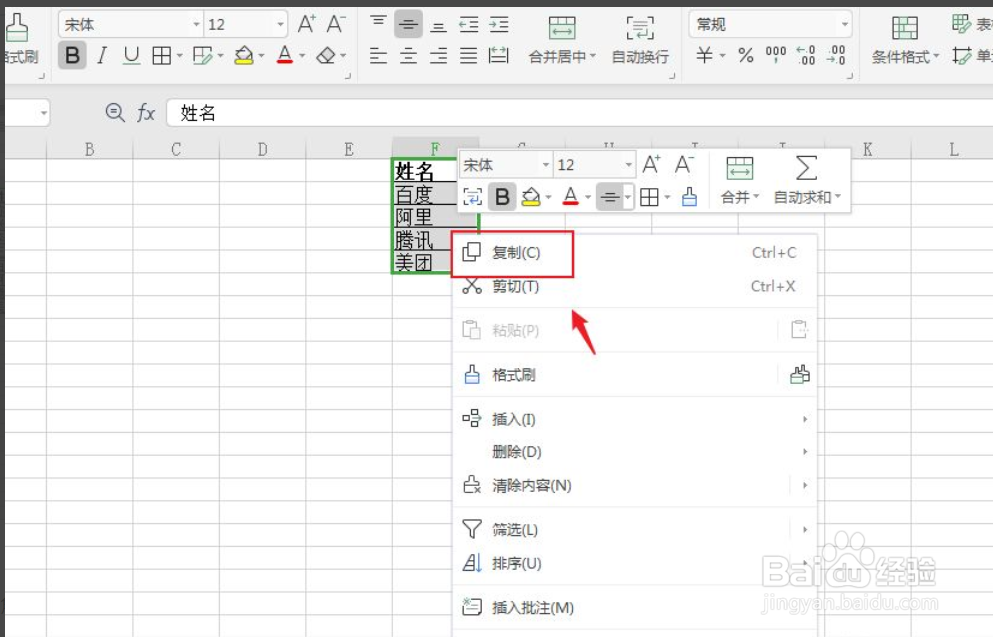Viewport: 993px width, 637px height.
Task: Click the ribbon top align icon
Action: [378, 24]
